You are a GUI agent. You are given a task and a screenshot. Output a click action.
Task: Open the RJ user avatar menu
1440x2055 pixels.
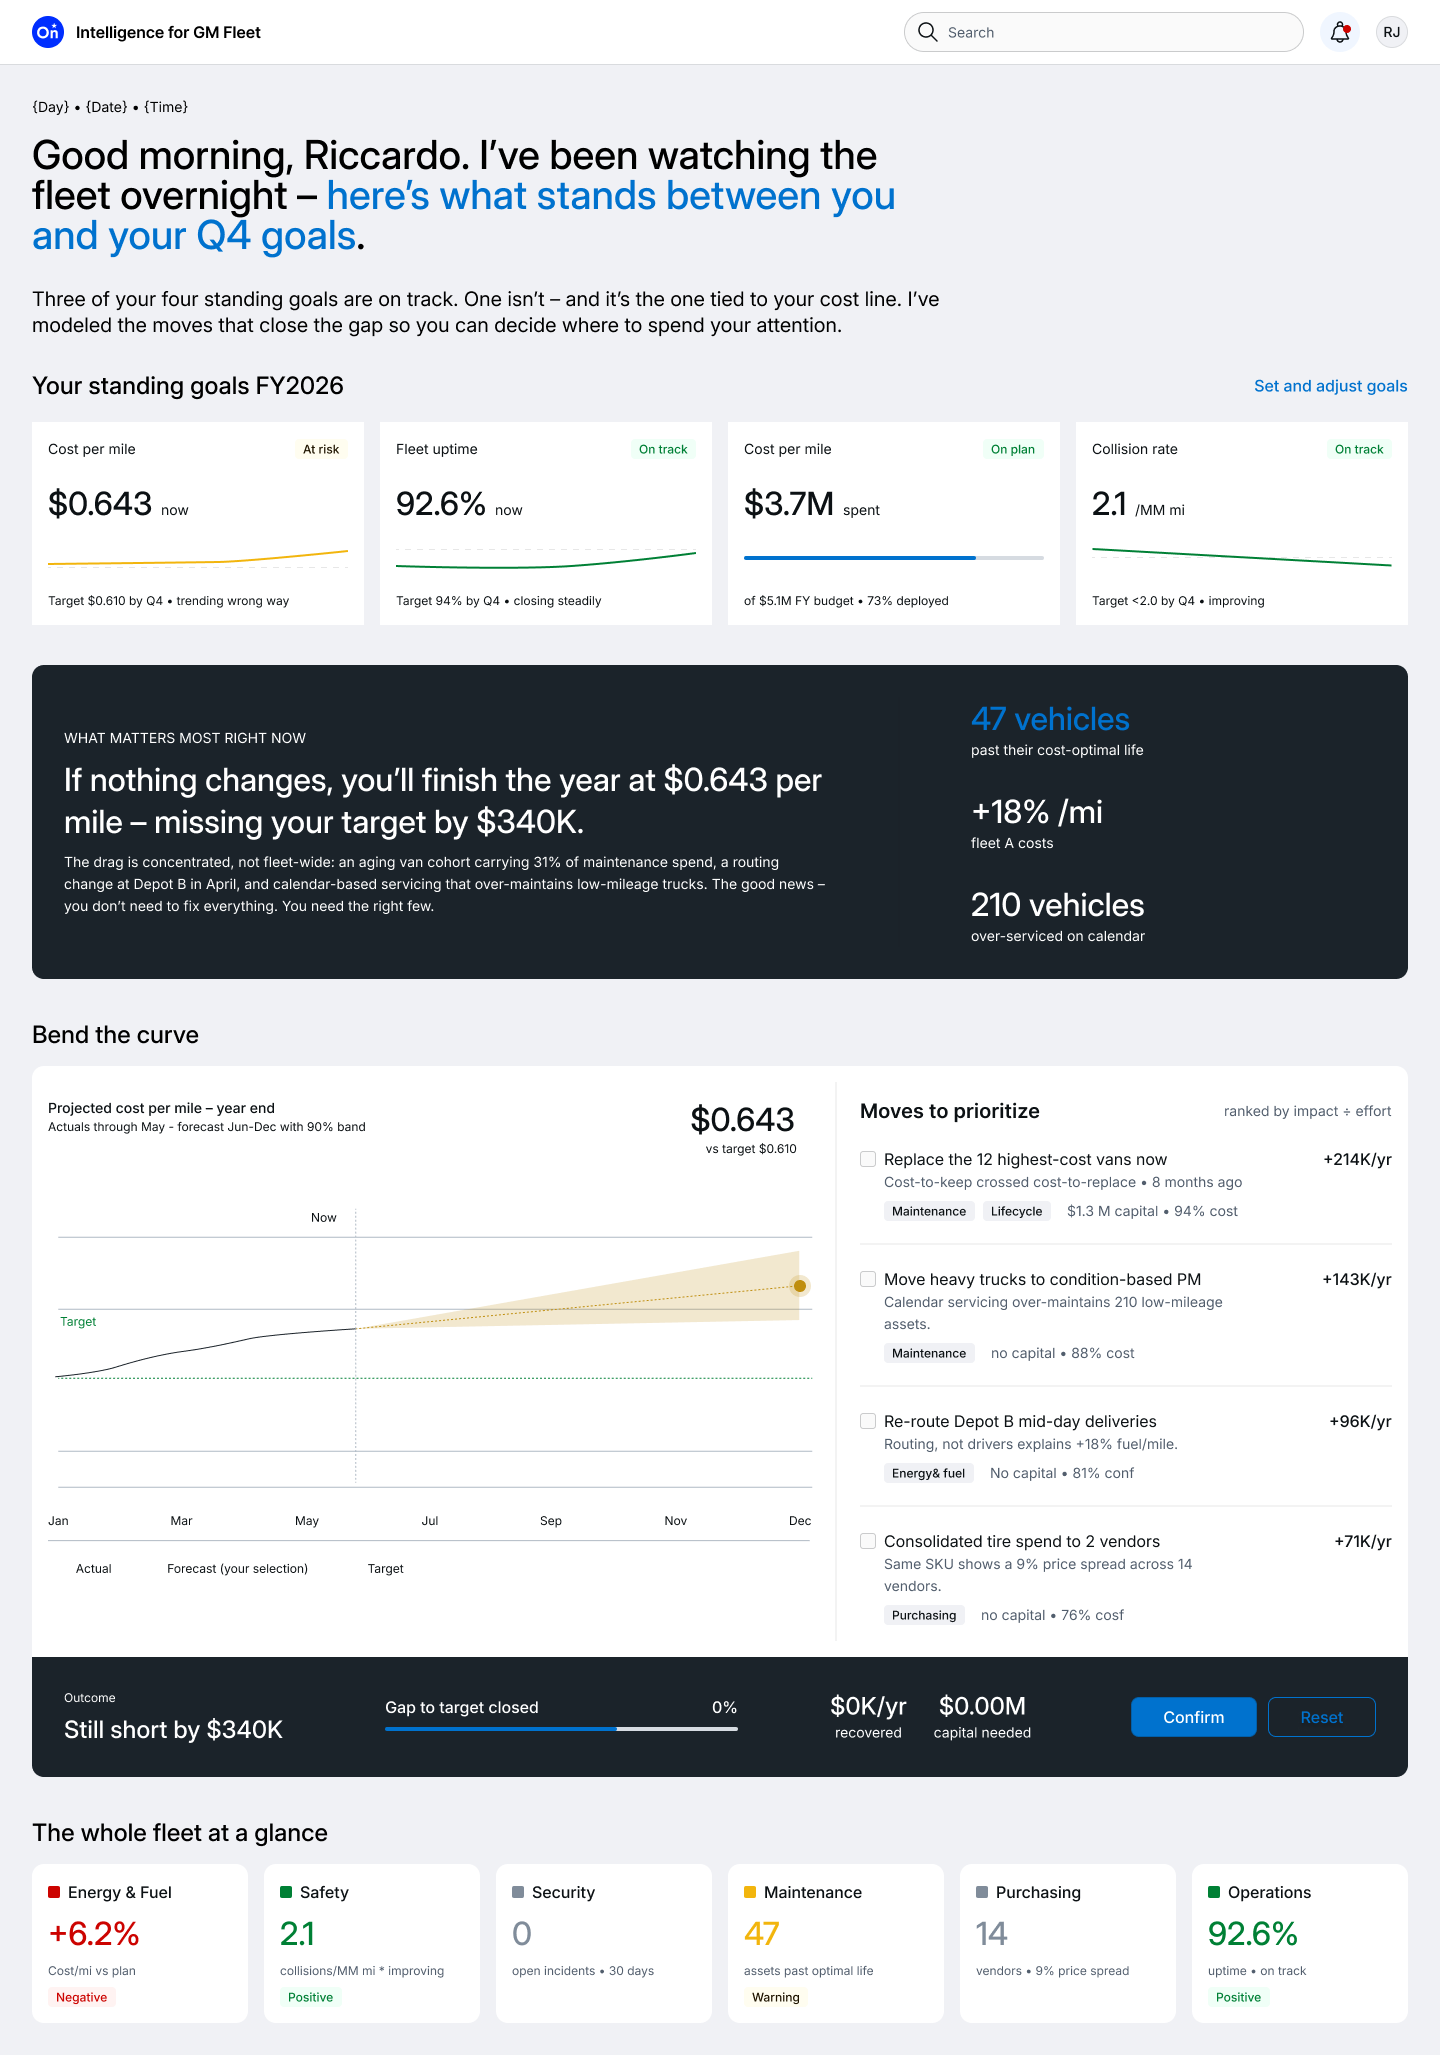1392,32
